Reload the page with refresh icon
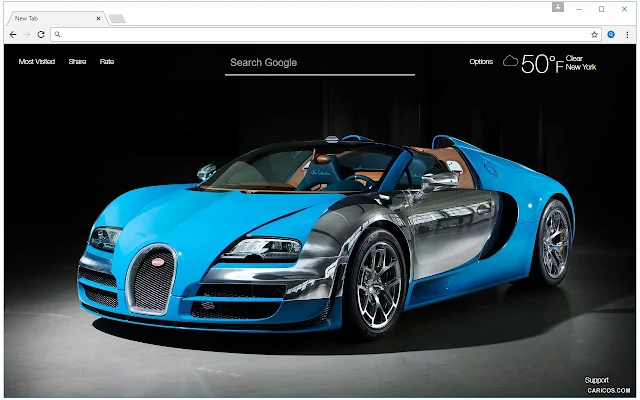 tap(41, 35)
